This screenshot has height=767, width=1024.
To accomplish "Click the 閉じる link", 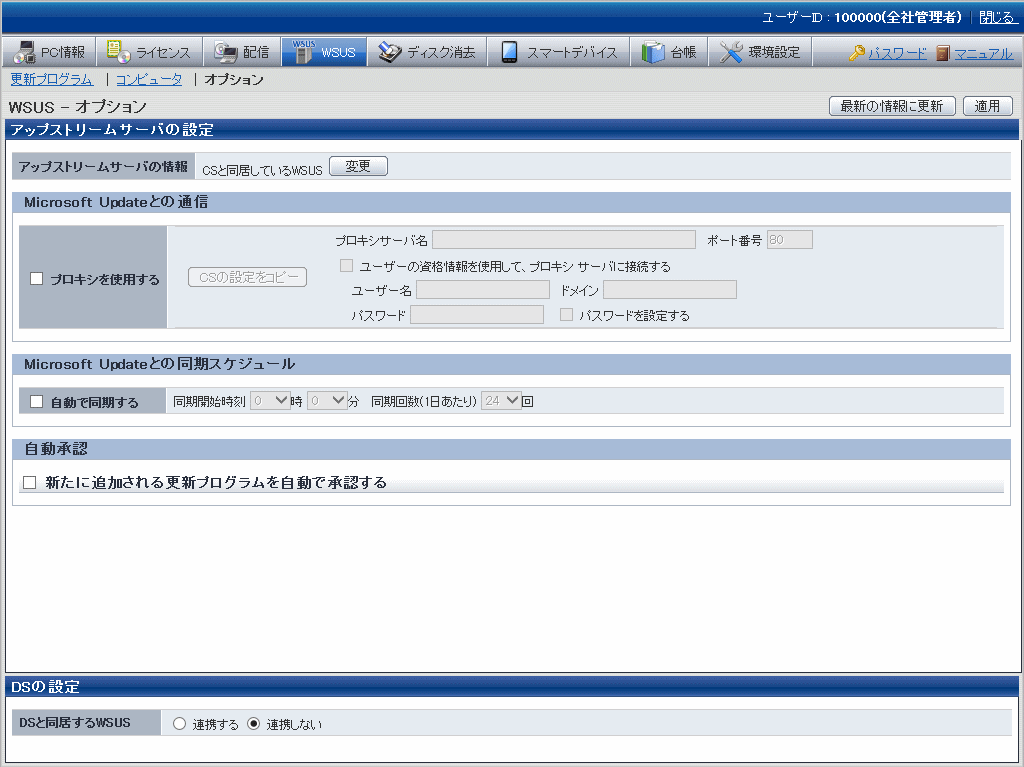I will pos(997,18).
